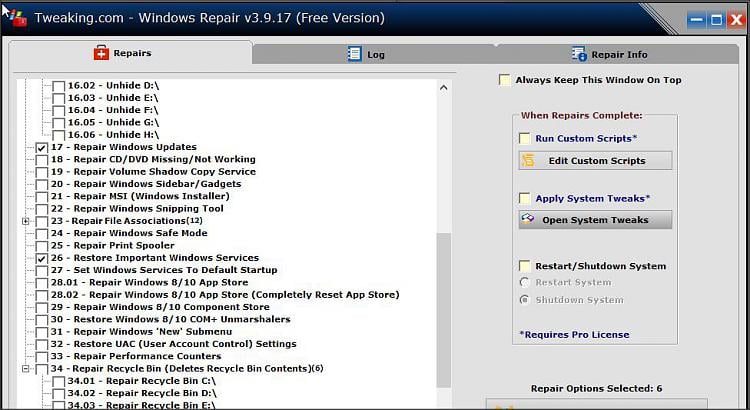Switch to the Repair Info tab
Screen dimensions: 750x410
[x=617, y=54]
